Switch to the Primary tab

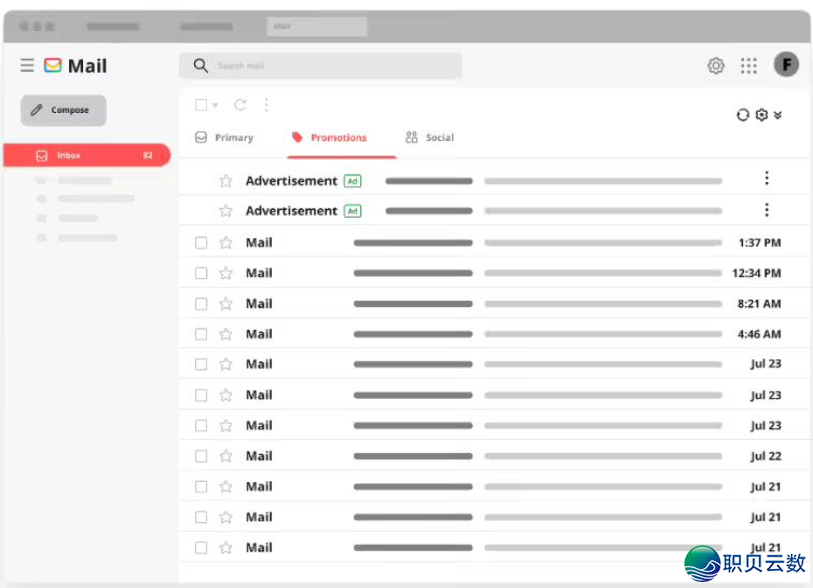coord(225,138)
